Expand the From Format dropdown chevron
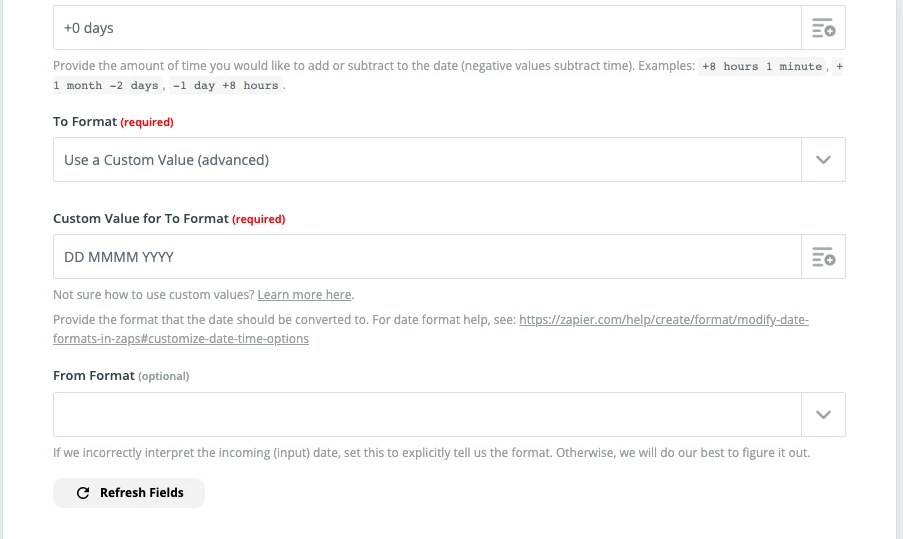Screen dimensions: 903x539 pos(824,415)
